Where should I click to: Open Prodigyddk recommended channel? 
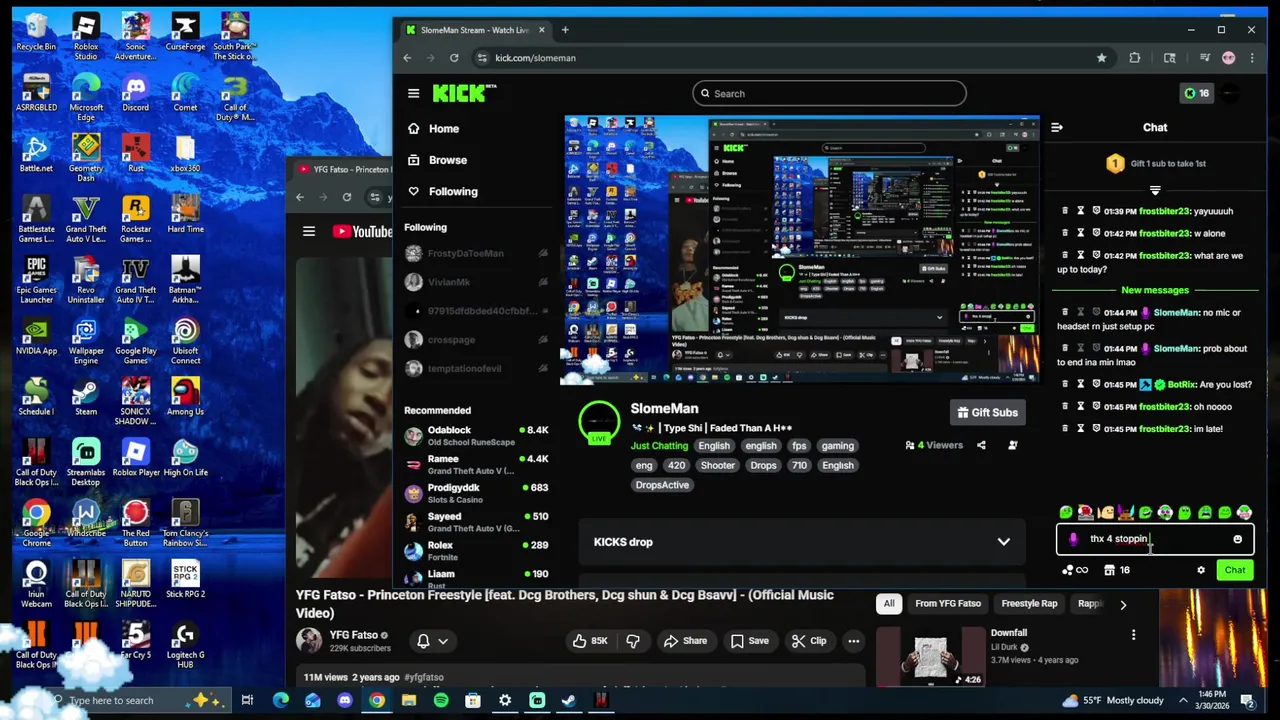click(x=476, y=493)
